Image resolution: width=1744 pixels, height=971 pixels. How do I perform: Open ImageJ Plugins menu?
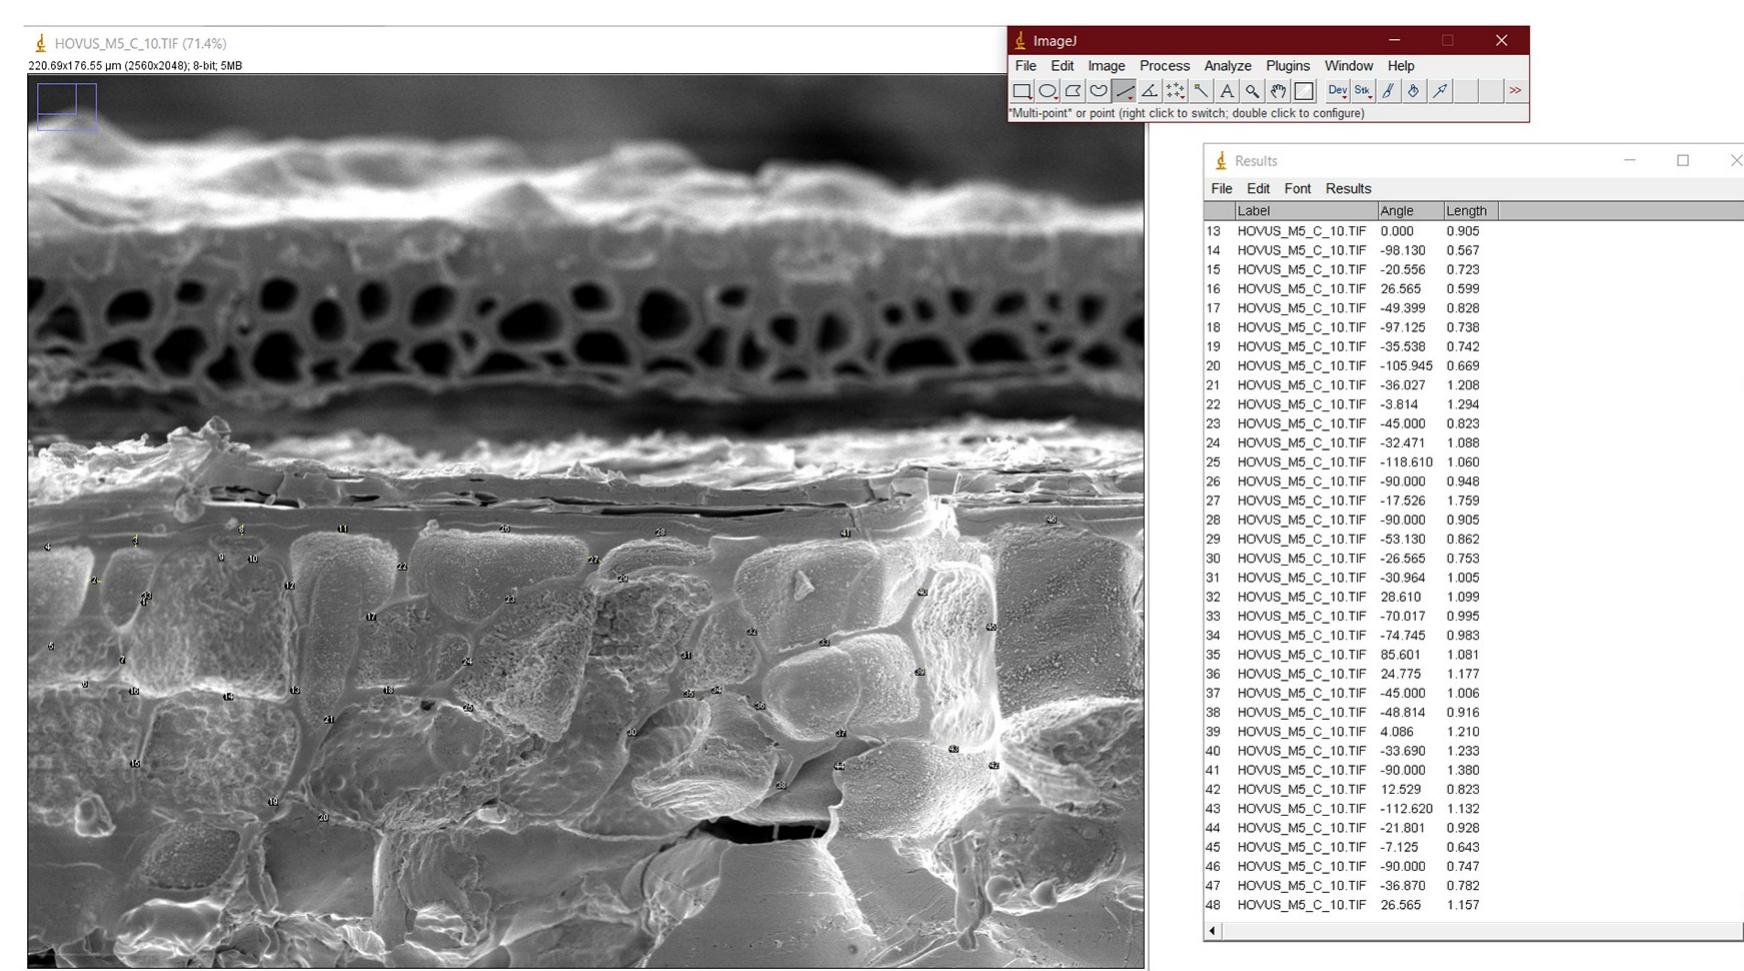[1288, 66]
